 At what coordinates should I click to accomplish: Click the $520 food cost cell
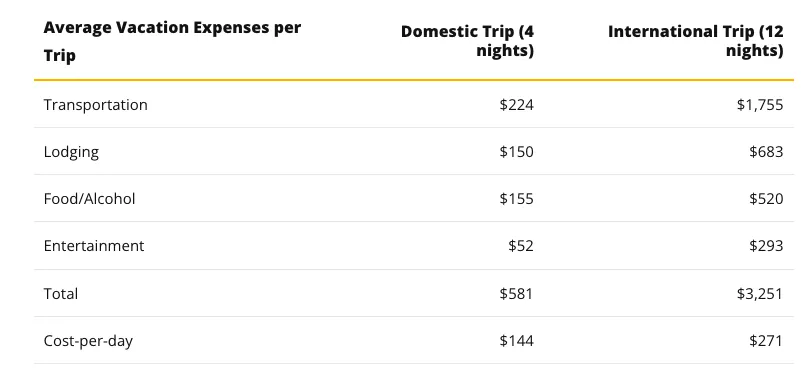click(x=766, y=199)
